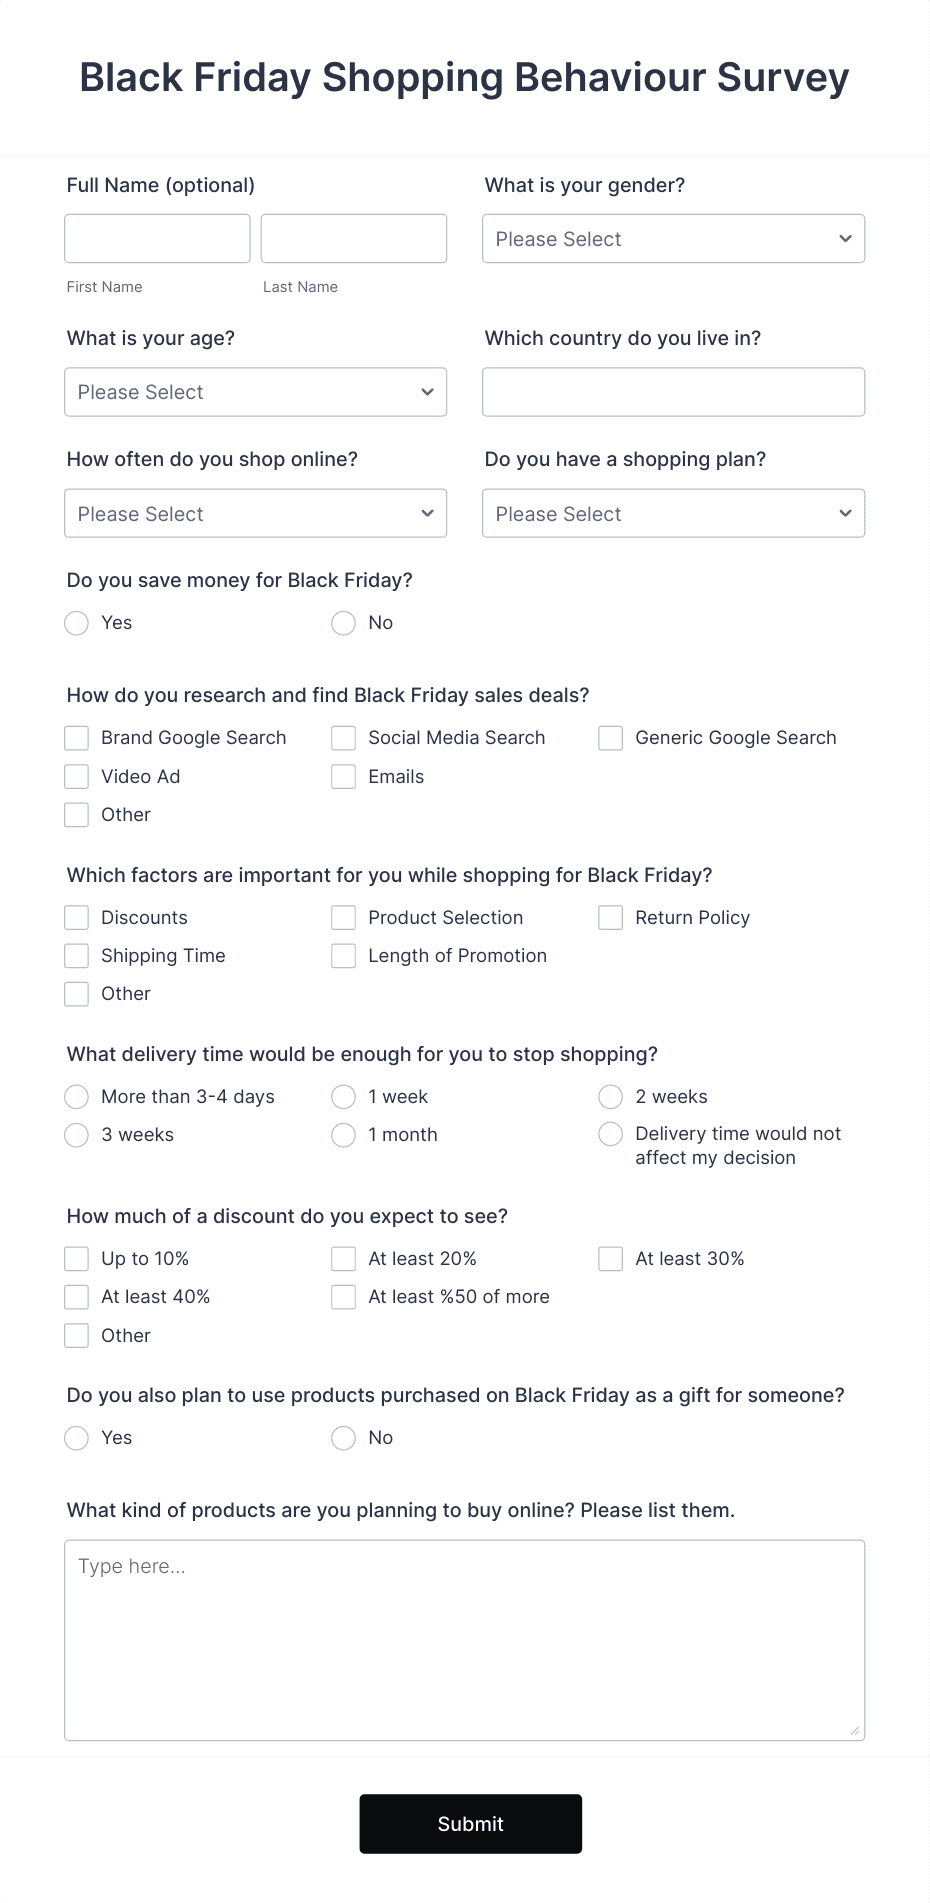The width and height of the screenshot is (930, 1903).
Task: Expand the age selection dropdown
Action: [255, 392]
